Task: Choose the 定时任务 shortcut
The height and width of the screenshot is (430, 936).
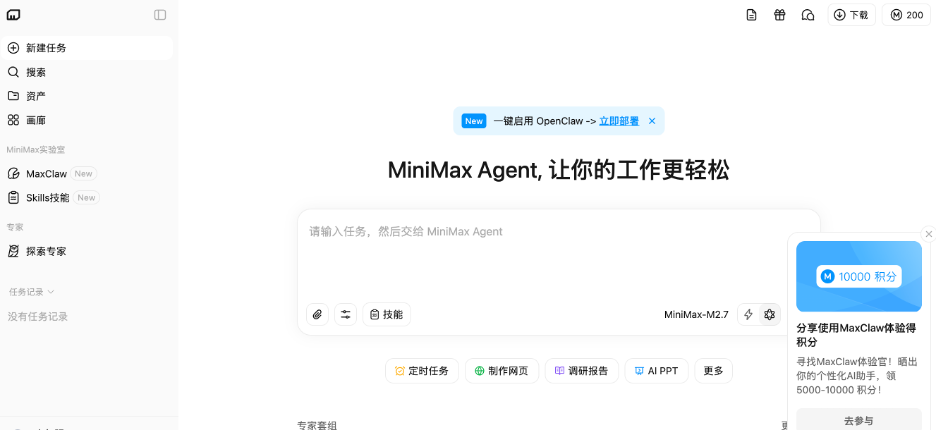Action: click(x=421, y=371)
